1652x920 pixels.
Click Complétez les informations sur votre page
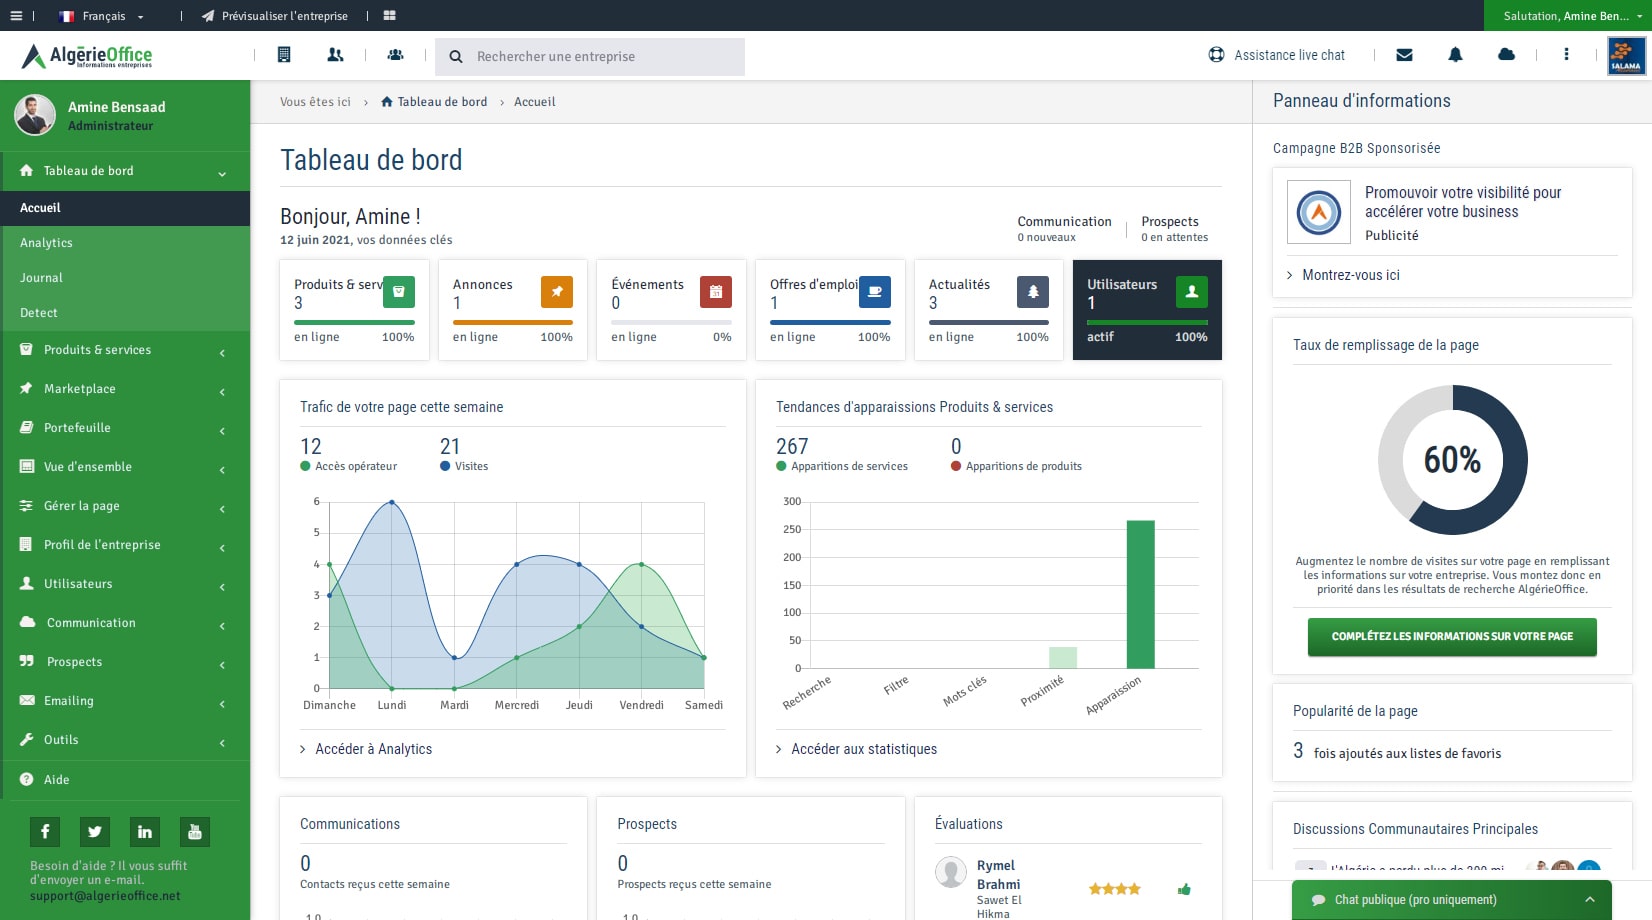click(1452, 637)
